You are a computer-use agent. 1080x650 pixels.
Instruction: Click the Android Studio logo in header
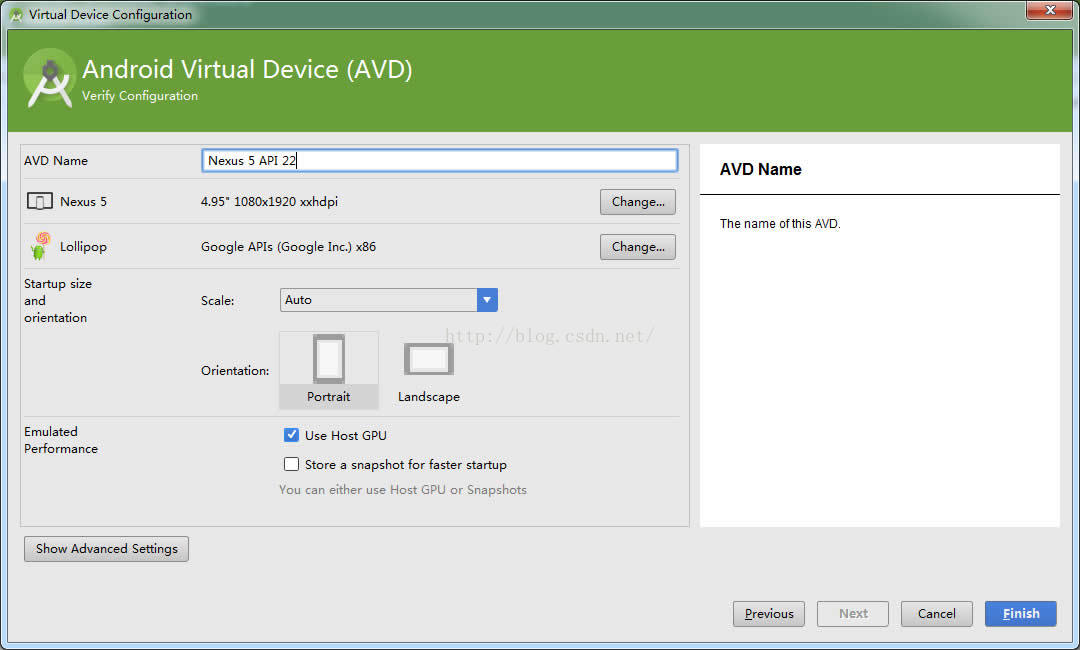[x=49, y=78]
